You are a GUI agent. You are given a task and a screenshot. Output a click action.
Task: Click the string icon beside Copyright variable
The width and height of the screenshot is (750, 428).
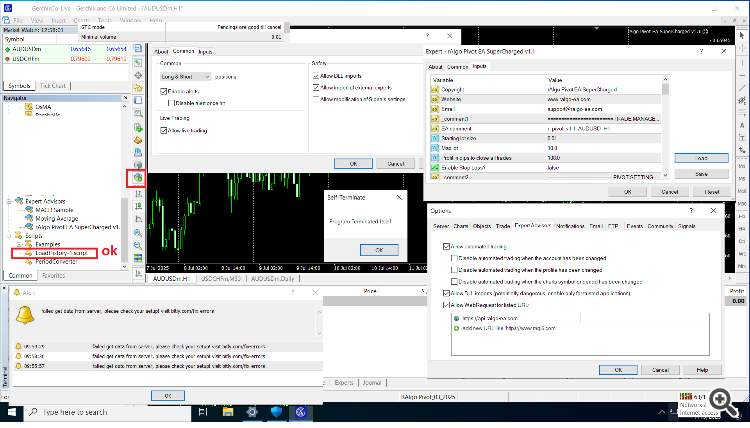(x=435, y=89)
